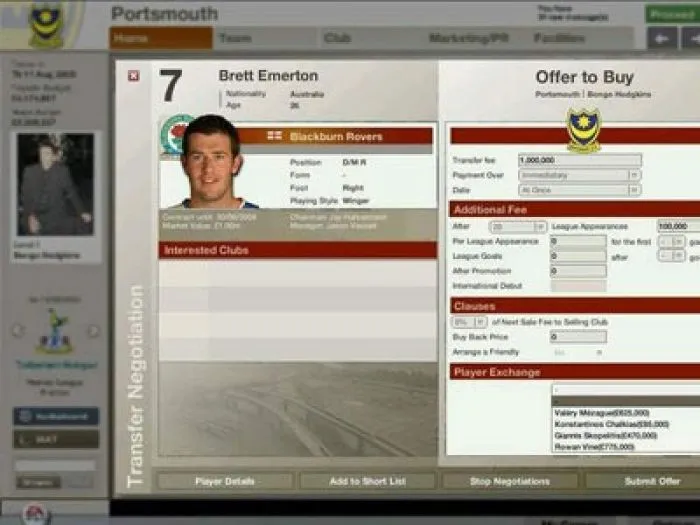Image resolution: width=700 pixels, height=525 pixels.
Task: Open the Team tab
Action: 266,38
